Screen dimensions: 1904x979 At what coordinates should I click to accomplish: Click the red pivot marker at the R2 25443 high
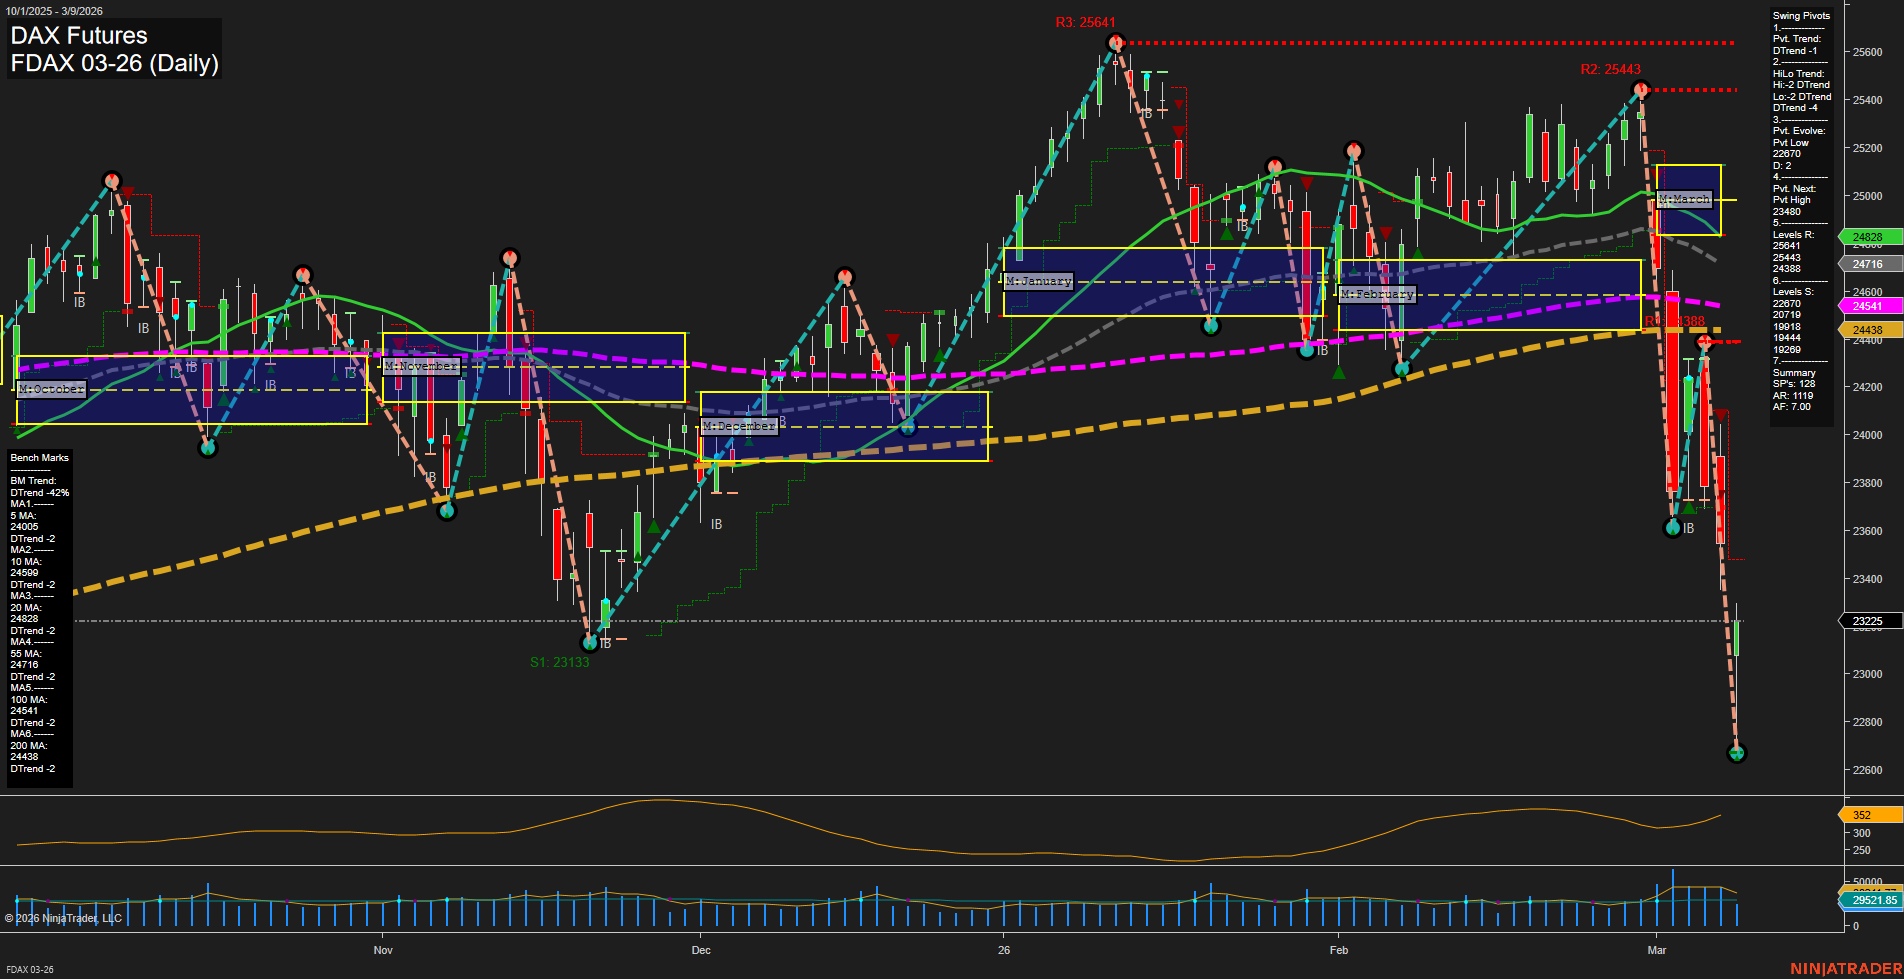[x=1641, y=90]
